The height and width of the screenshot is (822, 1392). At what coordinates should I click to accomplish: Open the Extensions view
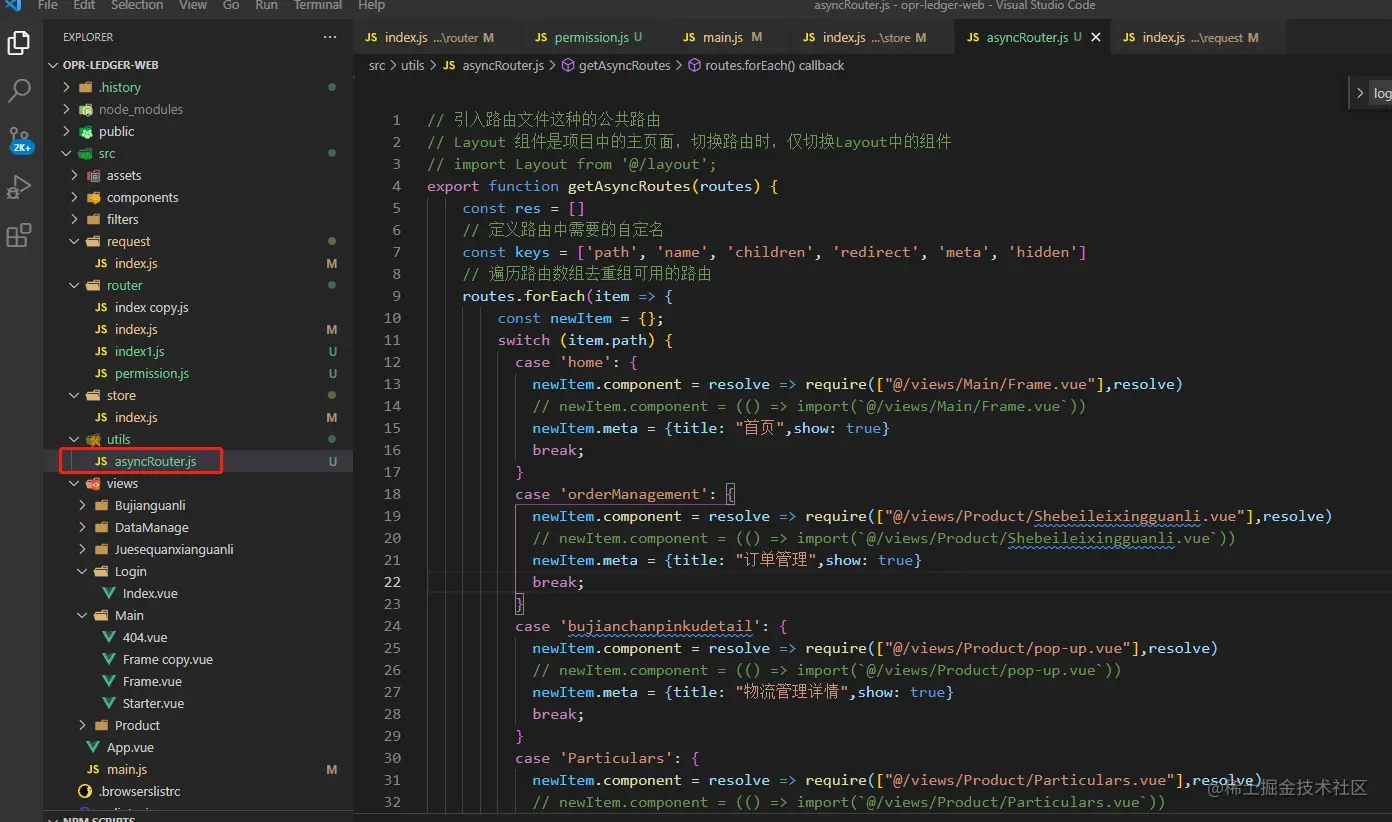[x=19, y=235]
